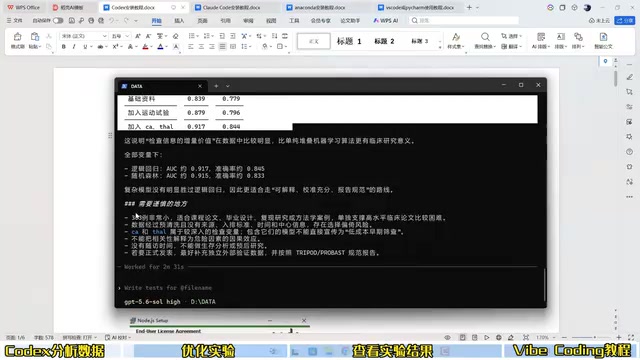
Task: Expand the paste options arrow
Action: tap(40, 47)
